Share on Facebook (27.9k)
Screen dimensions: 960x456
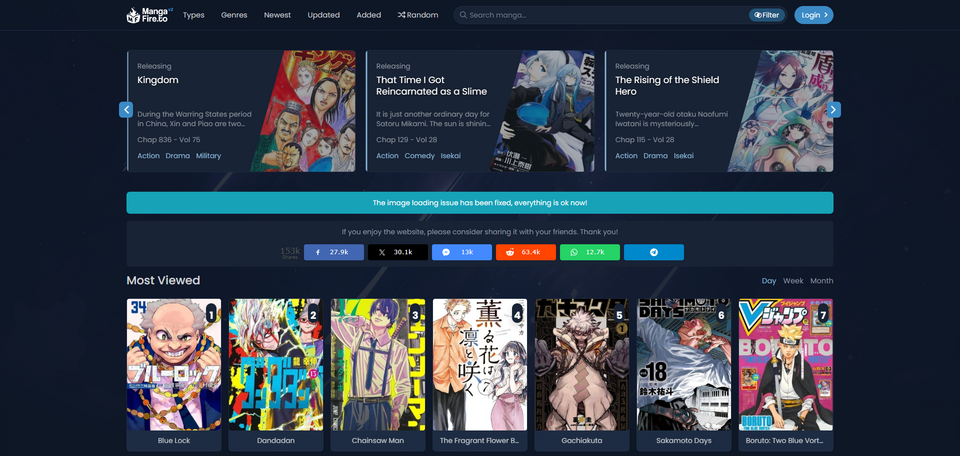[x=334, y=252]
